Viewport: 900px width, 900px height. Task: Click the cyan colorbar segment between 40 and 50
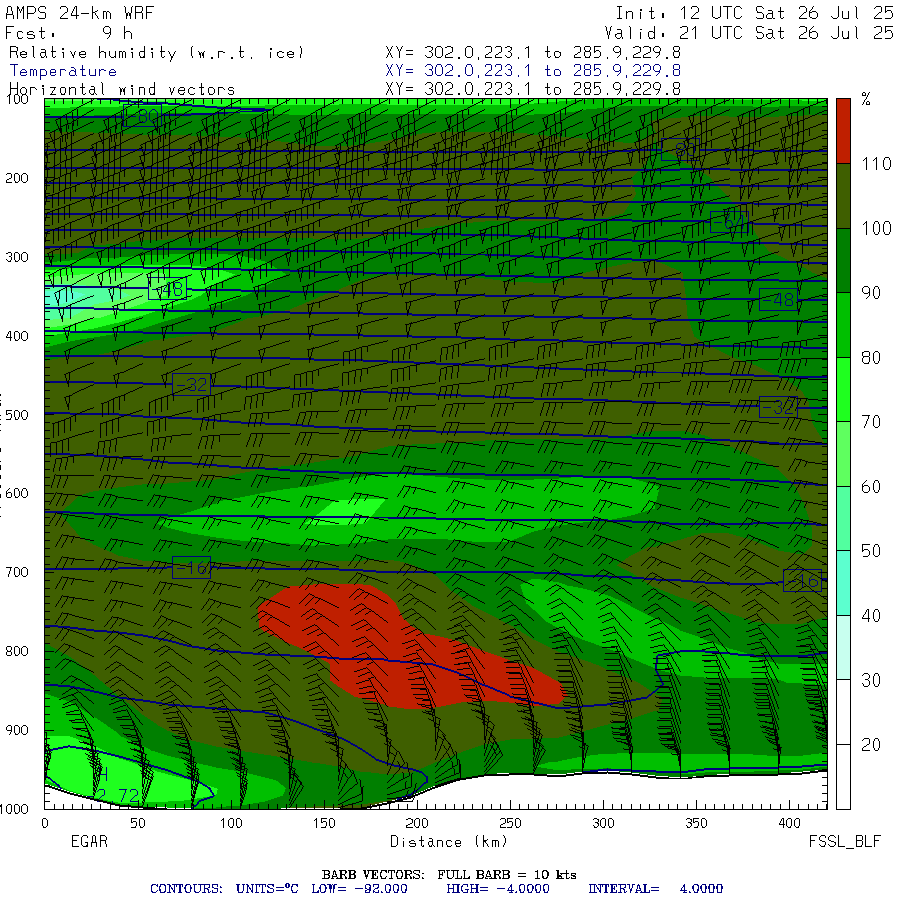pyautogui.click(x=843, y=583)
